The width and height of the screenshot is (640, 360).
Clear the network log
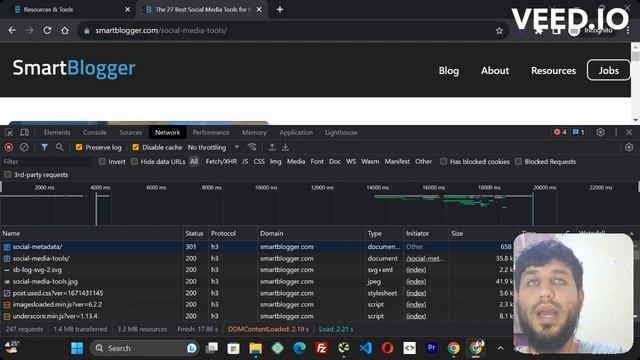(x=24, y=147)
